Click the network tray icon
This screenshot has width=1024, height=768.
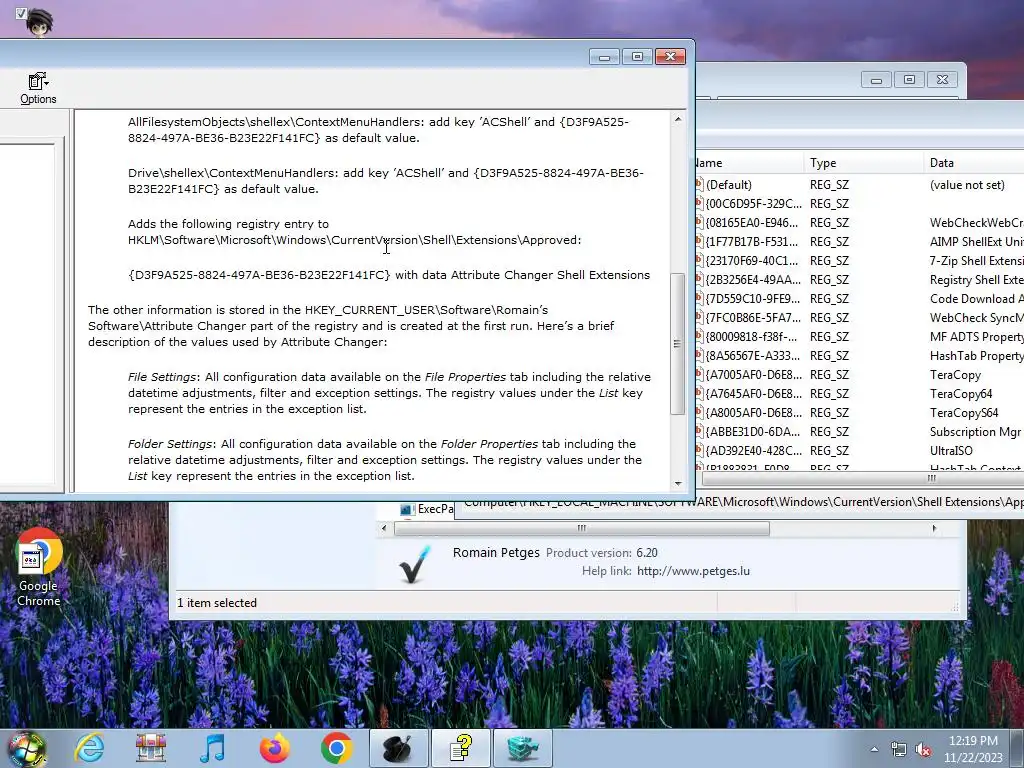pos(899,749)
